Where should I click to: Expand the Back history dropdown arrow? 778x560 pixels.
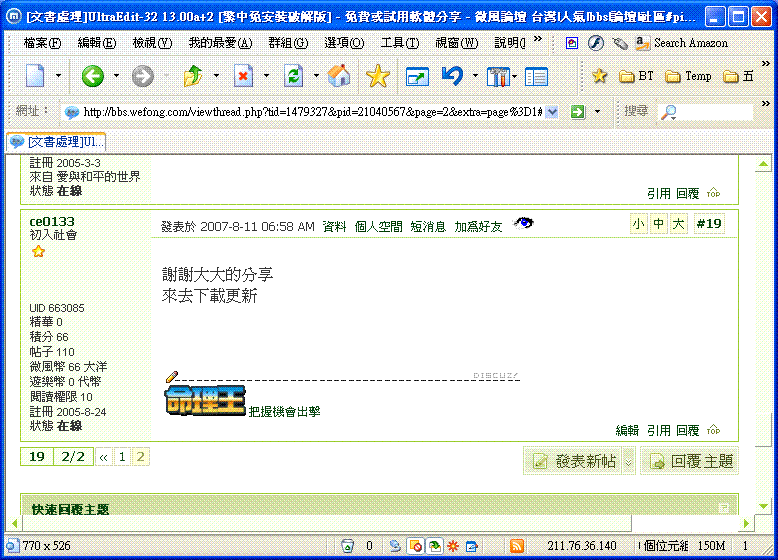(x=116, y=76)
